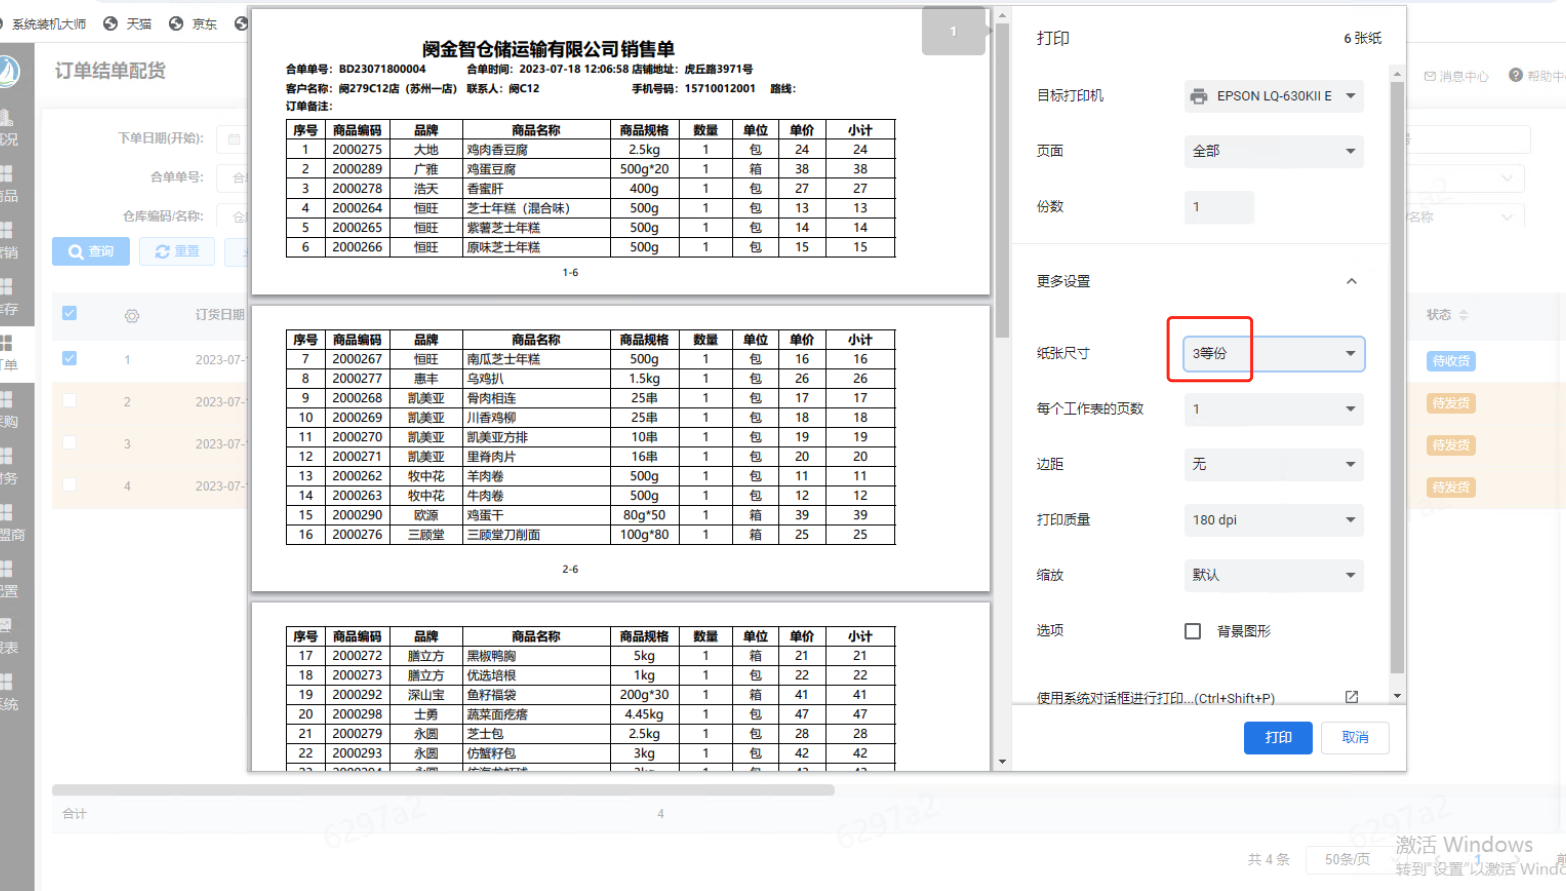Open the 库存 inventory item in left sidebar
The image size is (1566, 891).
point(8,298)
